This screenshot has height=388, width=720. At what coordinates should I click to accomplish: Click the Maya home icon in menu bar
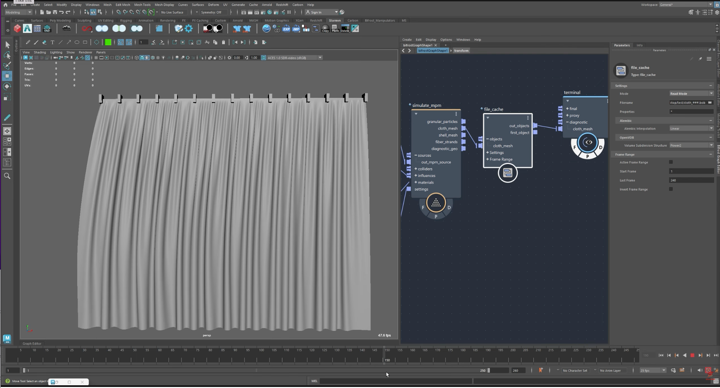(6, 5)
